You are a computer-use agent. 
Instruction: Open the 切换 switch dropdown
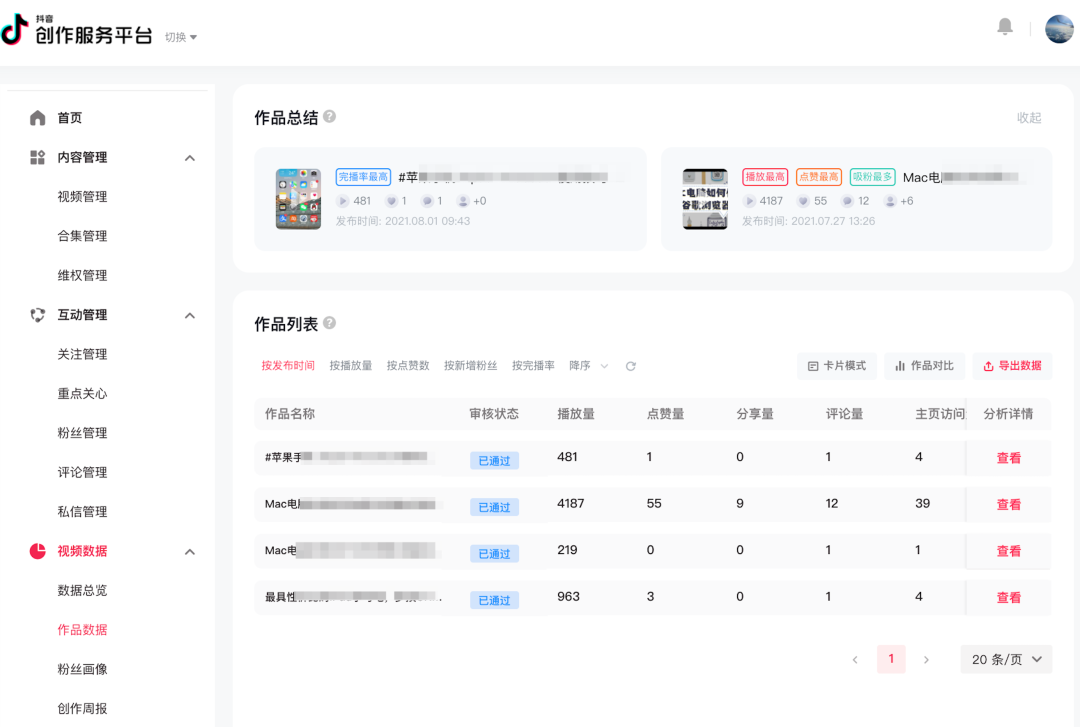tap(181, 37)
